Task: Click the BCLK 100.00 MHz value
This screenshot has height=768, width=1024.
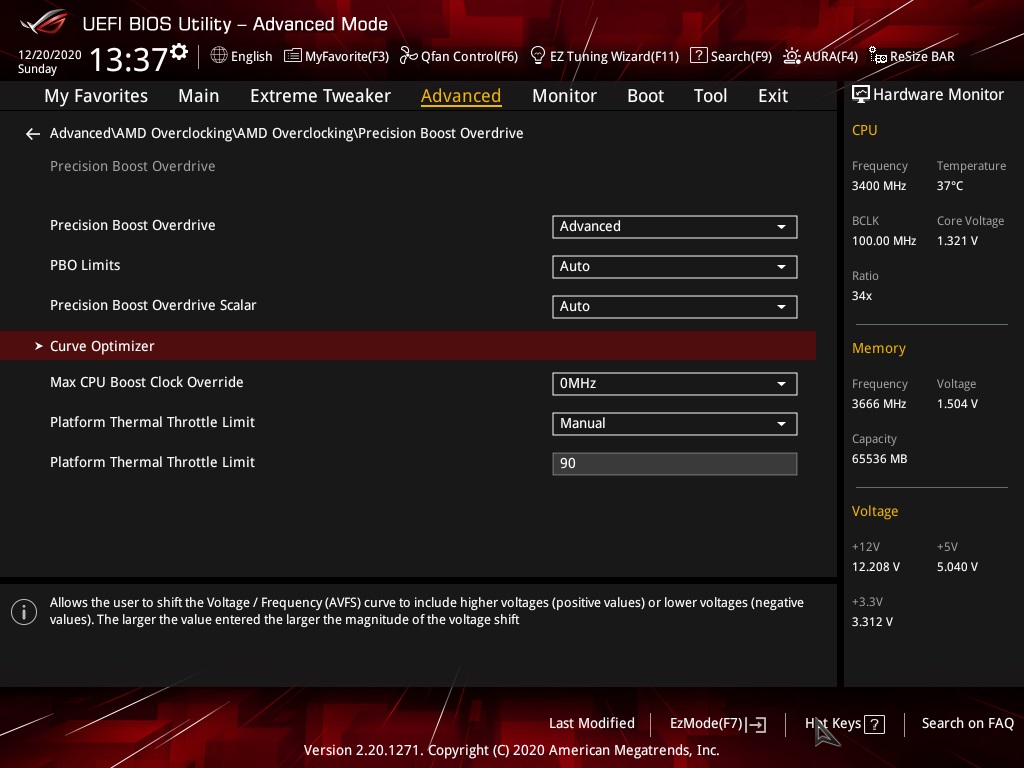Action: (x=884, y=241)
